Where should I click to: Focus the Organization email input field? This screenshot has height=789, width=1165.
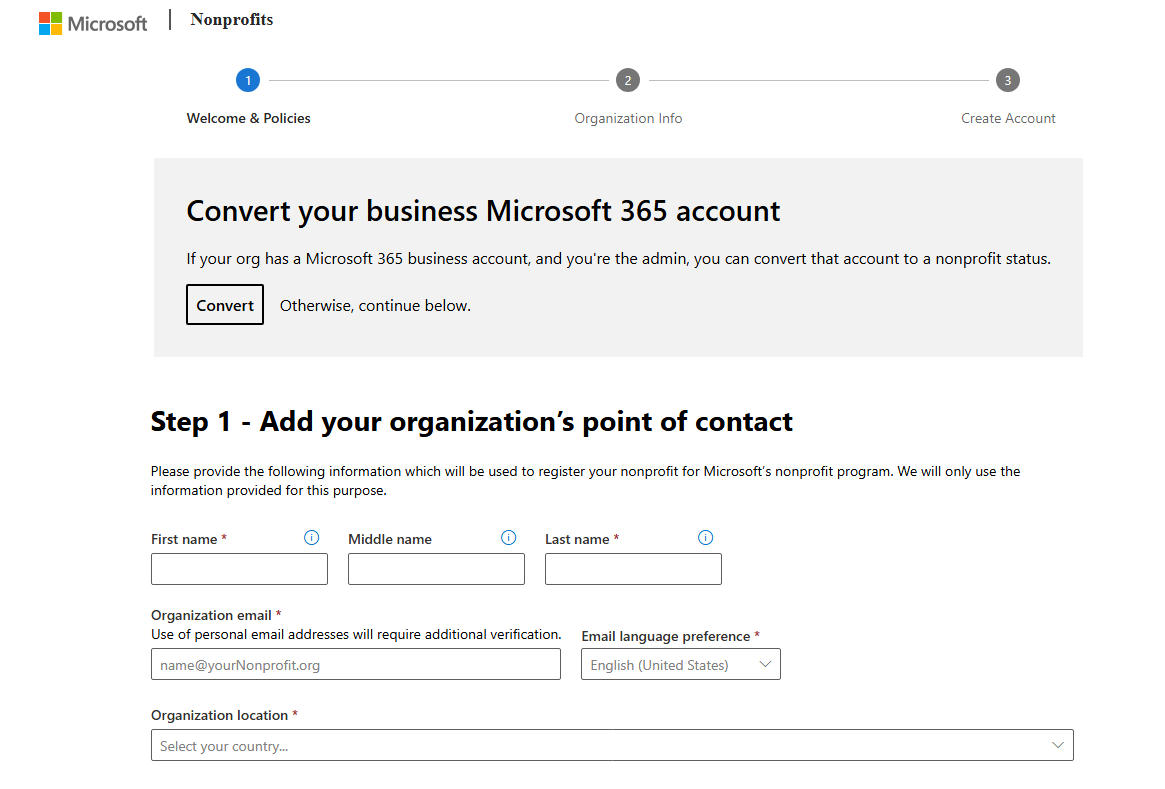click(x=356, y=664)
